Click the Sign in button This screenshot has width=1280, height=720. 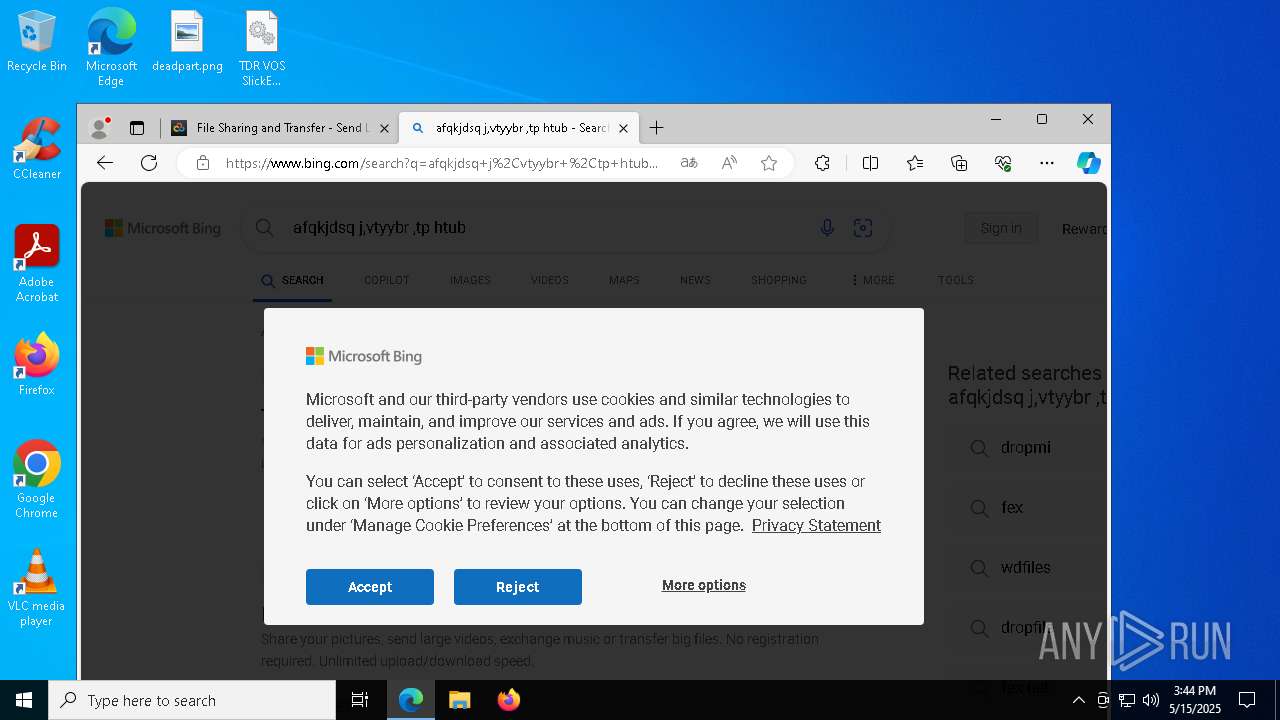coord(1001,228)
